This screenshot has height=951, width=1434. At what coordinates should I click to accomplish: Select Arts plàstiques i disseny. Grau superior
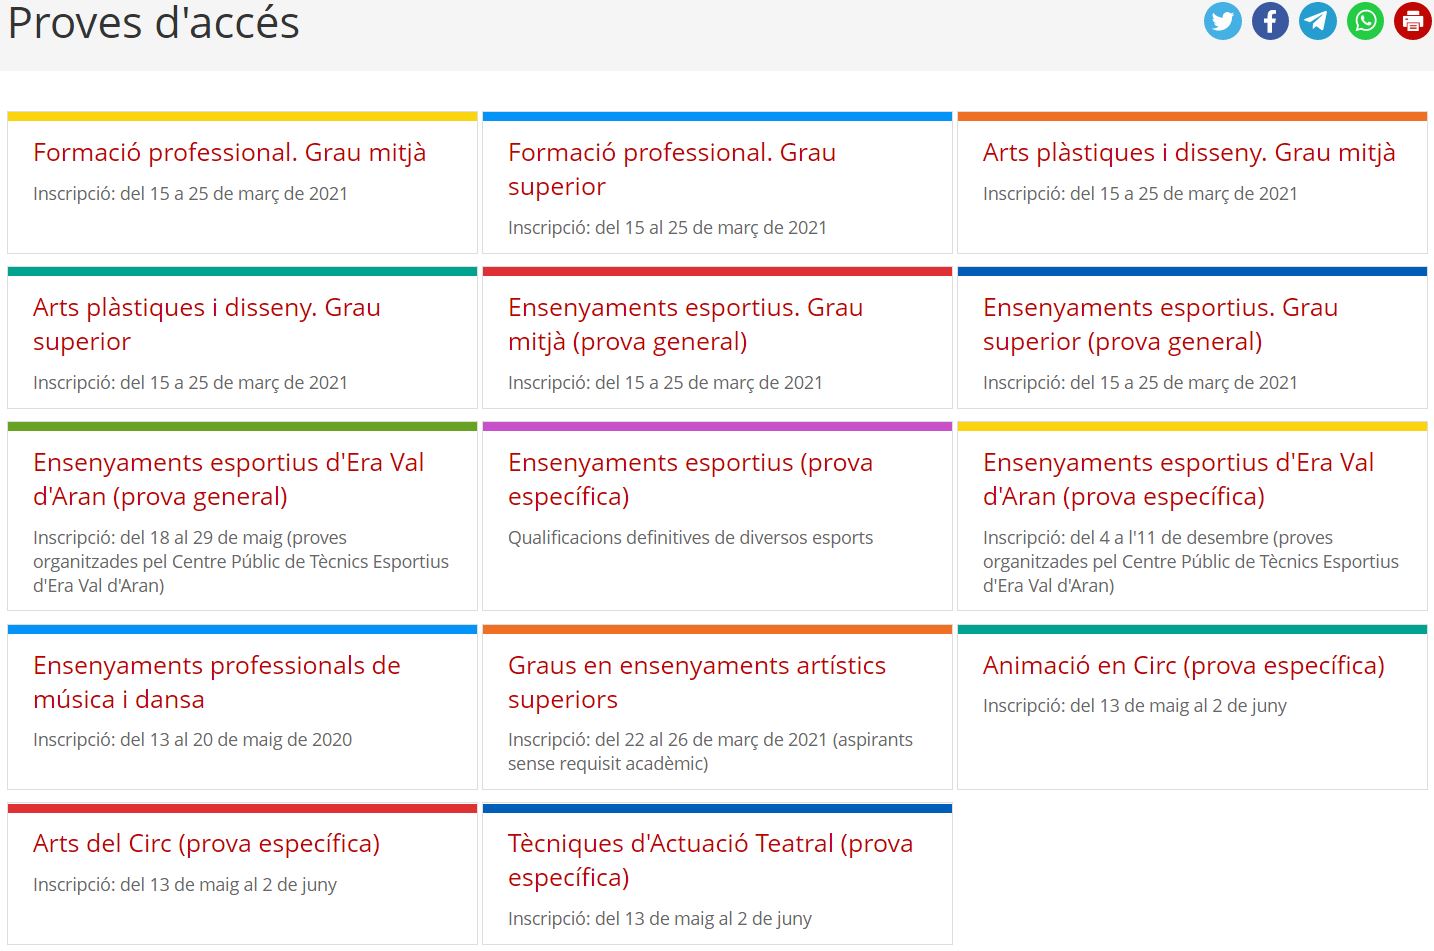click(x=207, y=324)
